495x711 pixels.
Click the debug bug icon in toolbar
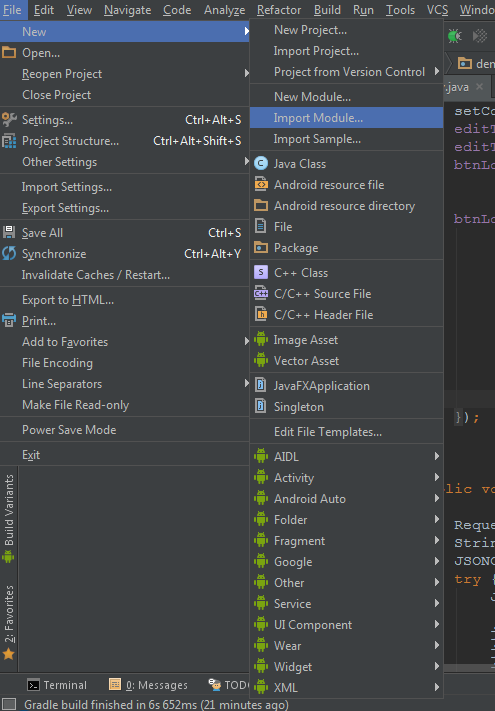pos(454,36)
